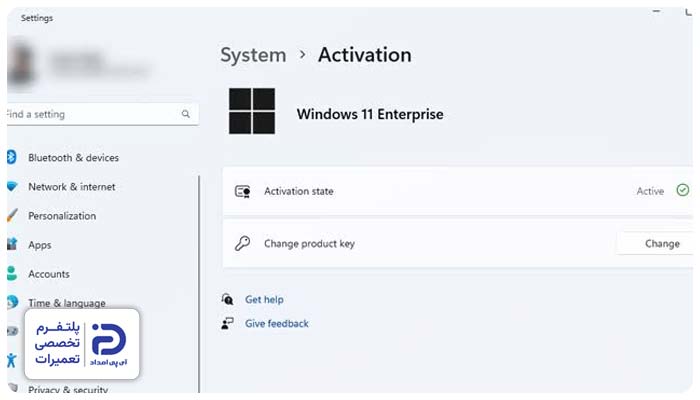700x400 pixels.
Task: Open the Get help link
Action: coord(264,300)
